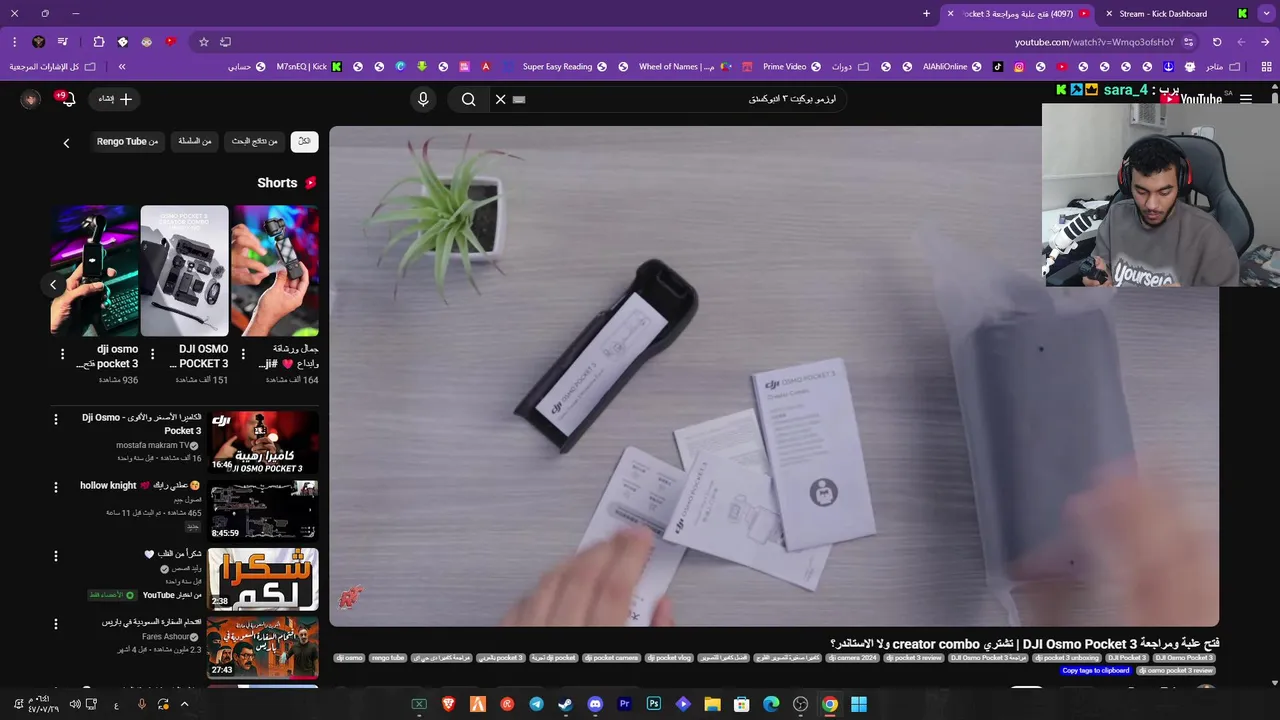Expand the tab search dropdown chevron
Screen dimensions: 1280x720
(x=1266, y=14)
